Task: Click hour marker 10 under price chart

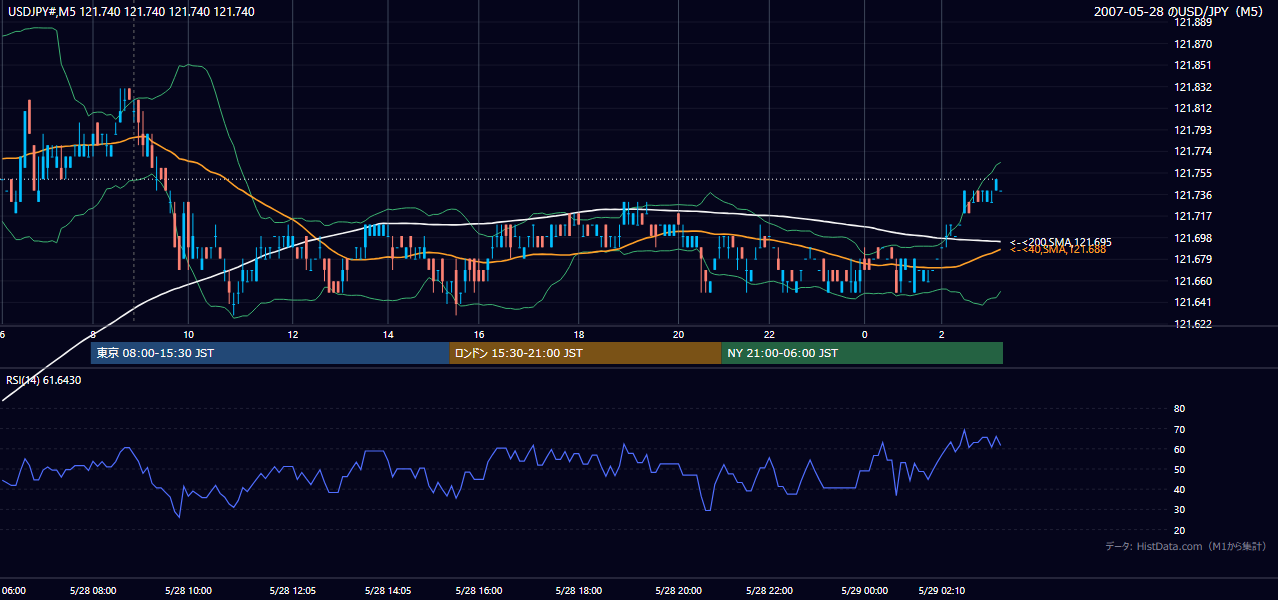Action: tap(189, 334)
